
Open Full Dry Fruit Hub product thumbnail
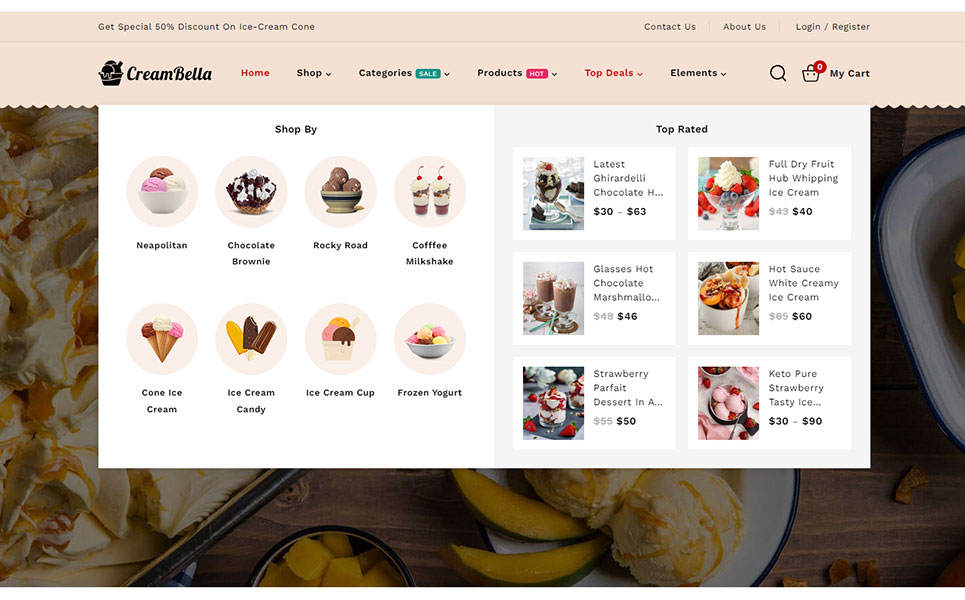click(728, 193)
